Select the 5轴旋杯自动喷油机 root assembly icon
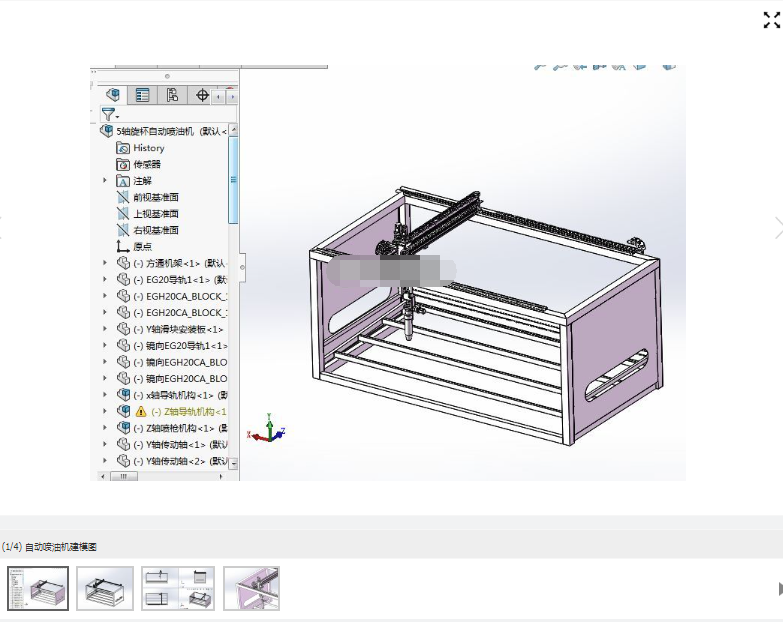Image resolution: width=783 pixels, height=622 pixels. point(106,131)
